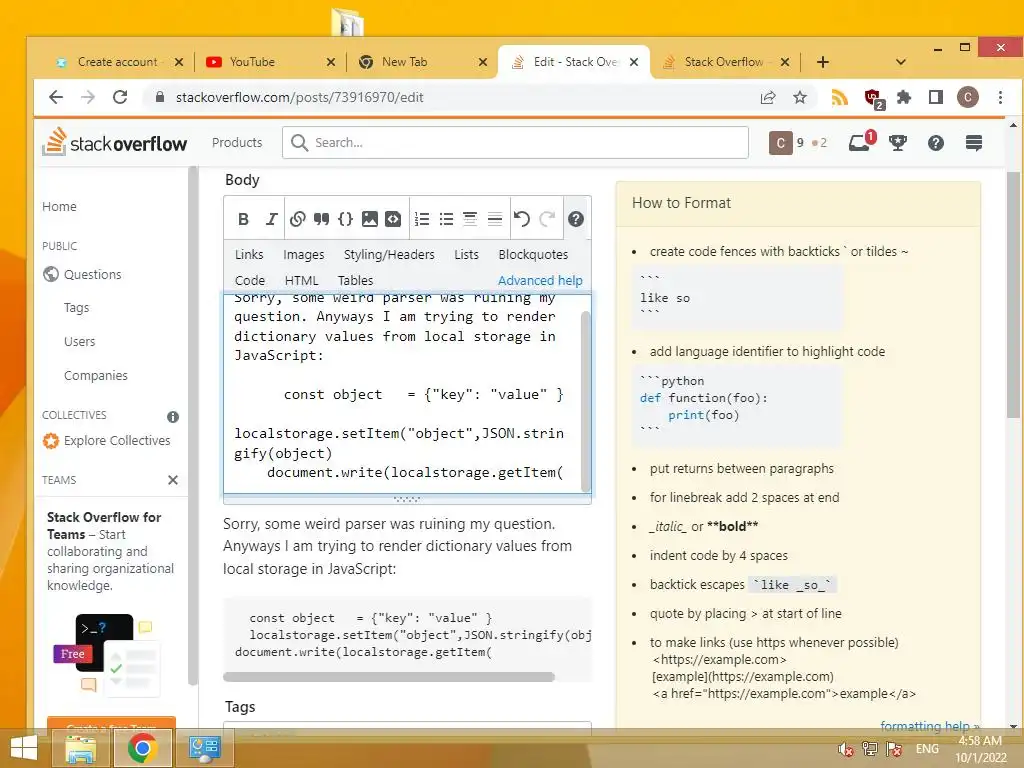Go back to the previous page

[56, 97]
